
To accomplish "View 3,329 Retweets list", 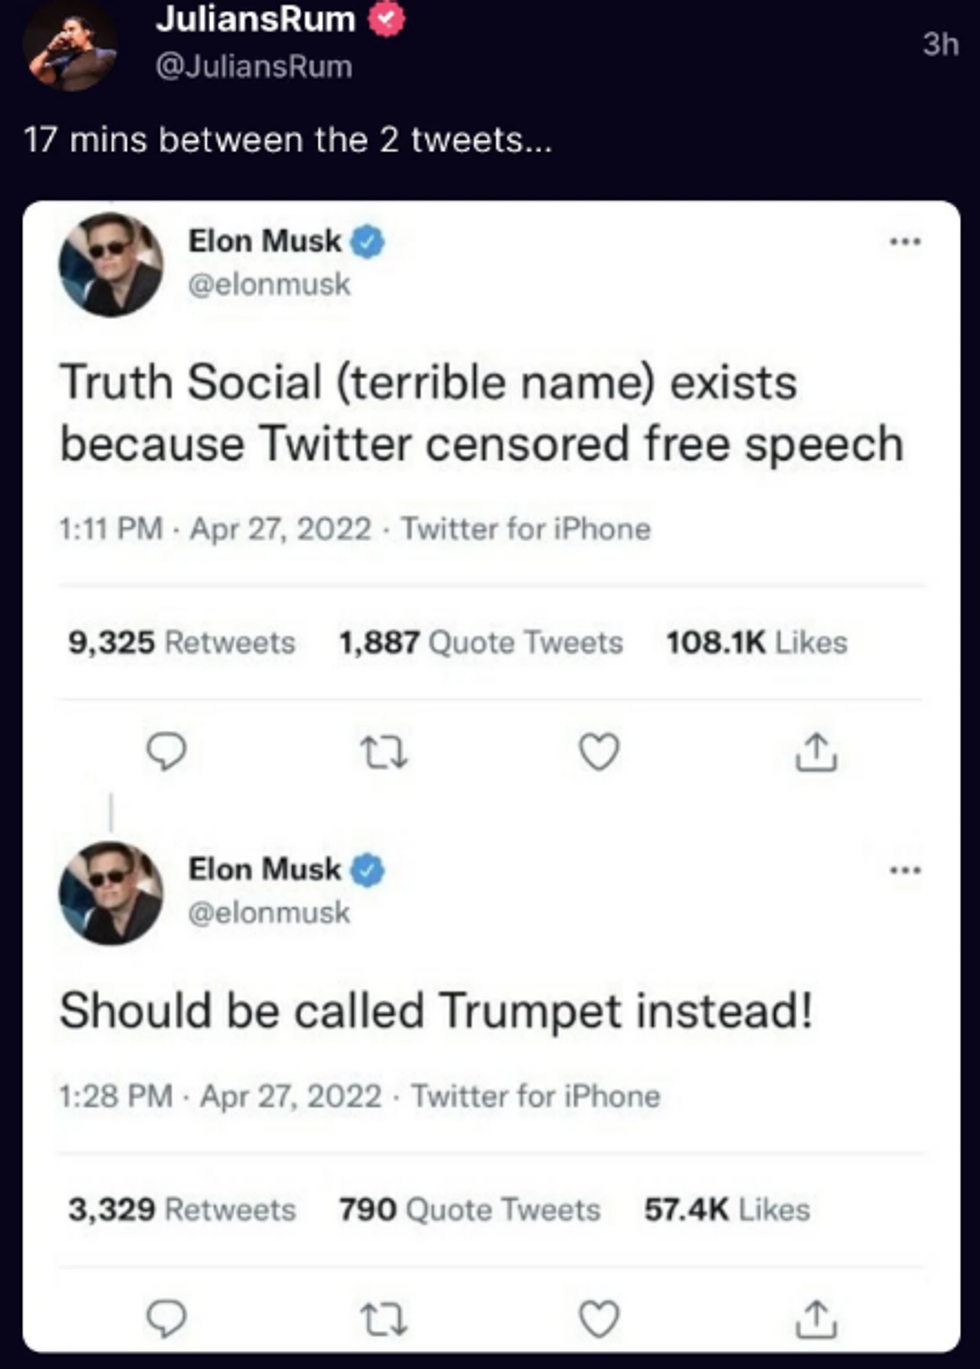I will click(182, 1209).
